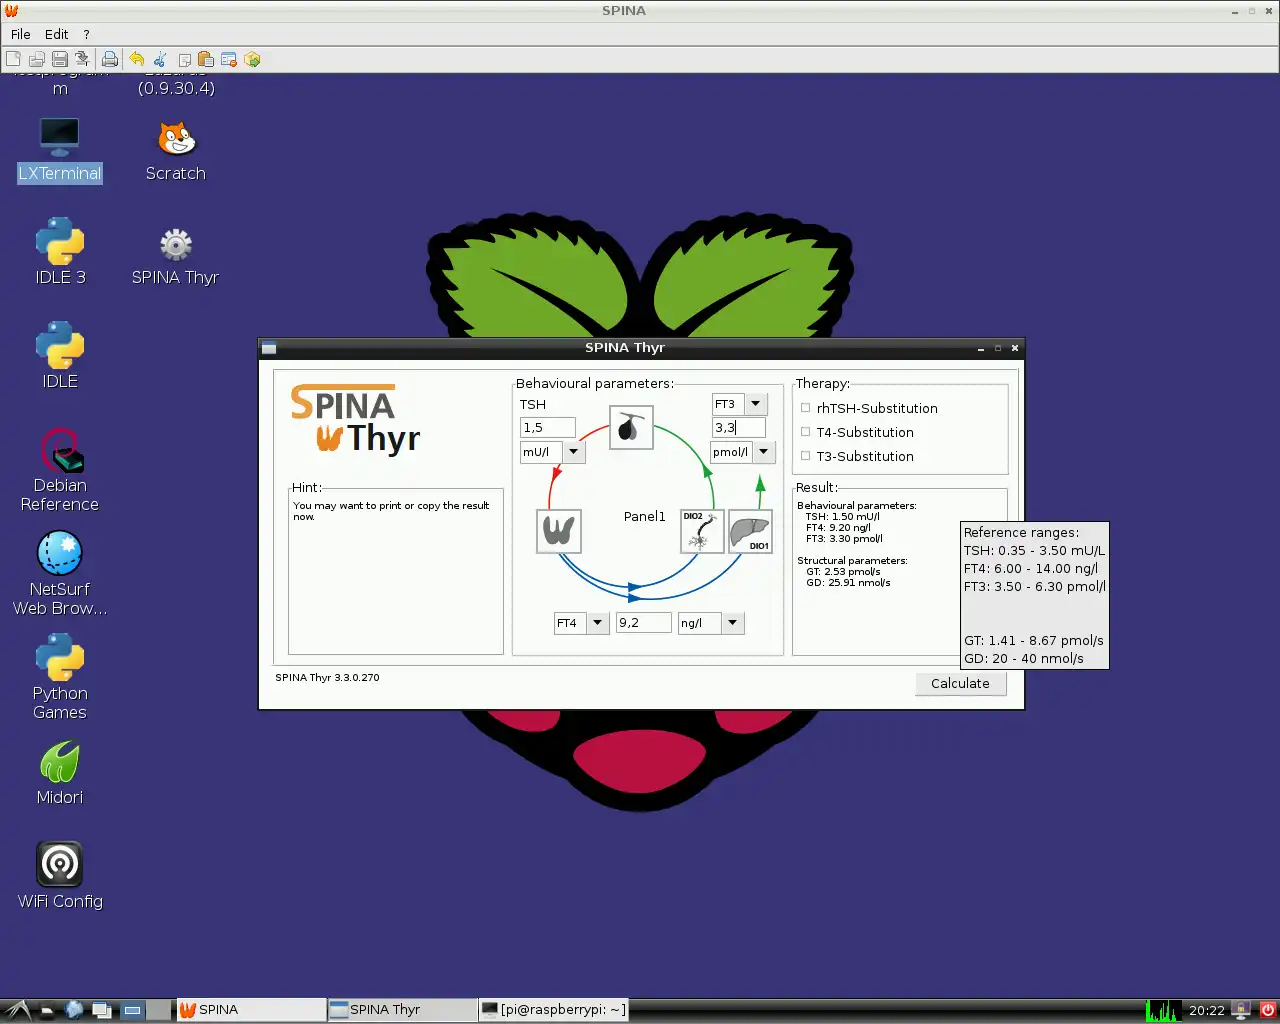Click the Copy toolbar icon
The image size is (1280, 1024).
[184, 59]
